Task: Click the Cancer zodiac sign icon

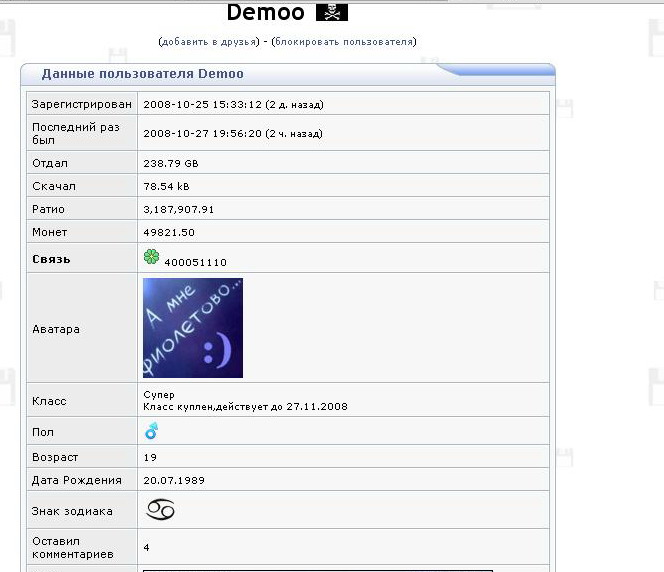Action: point(160,509)
